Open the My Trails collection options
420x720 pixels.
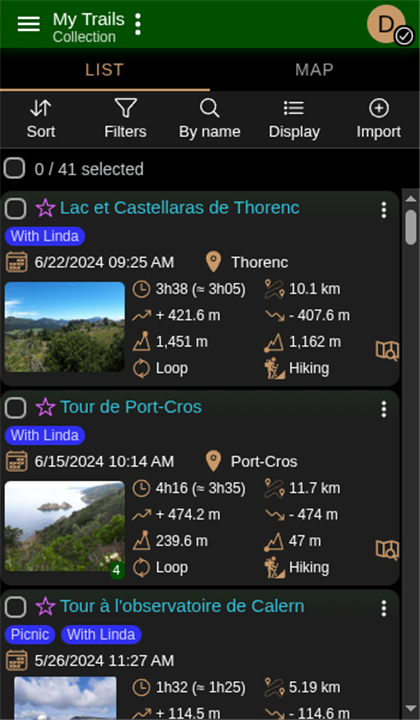pyautogui.click(x=138, y=24)
